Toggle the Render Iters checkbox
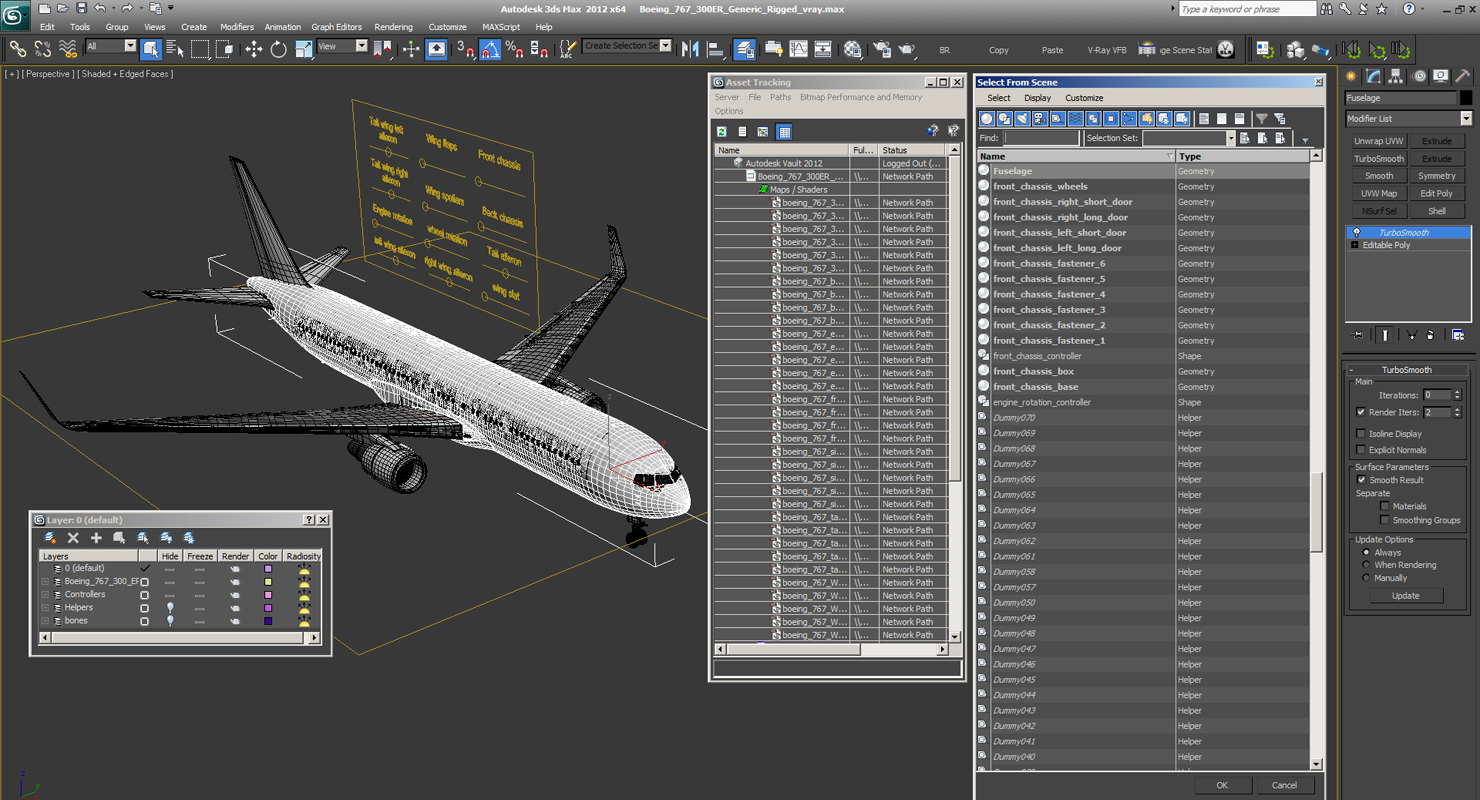Screen dimensions: 1480x800 (1361, 412)
